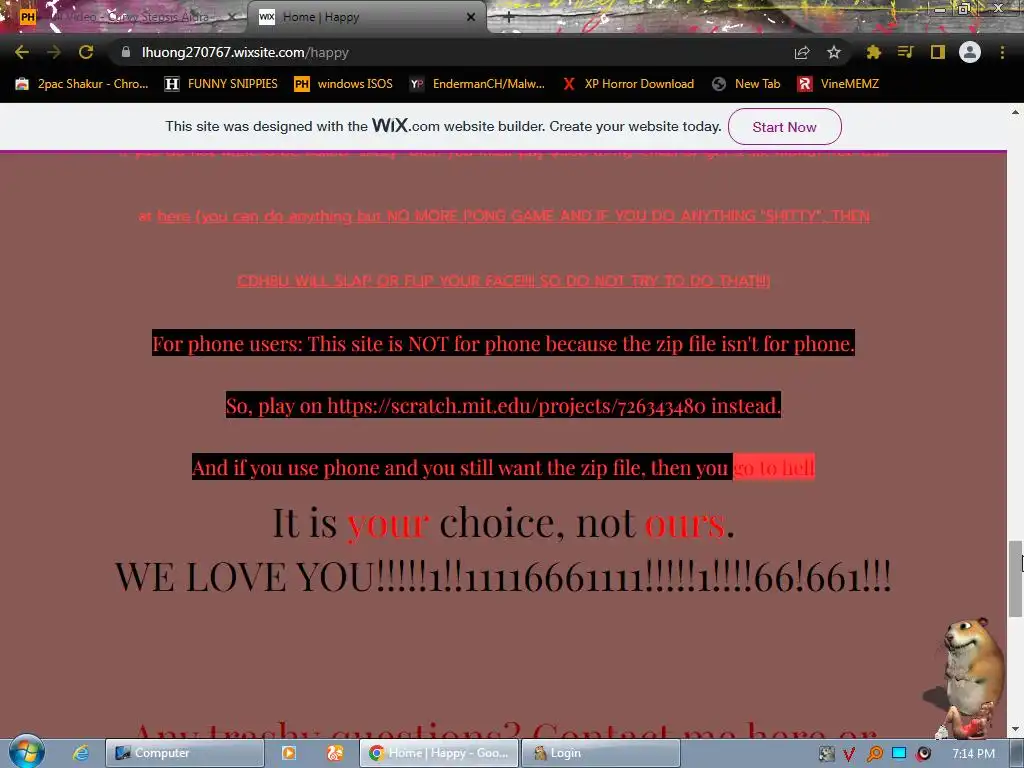Toggle the browser side panel icon
The height and width of the screenshot is (768, 1024).
click(938, 52)
